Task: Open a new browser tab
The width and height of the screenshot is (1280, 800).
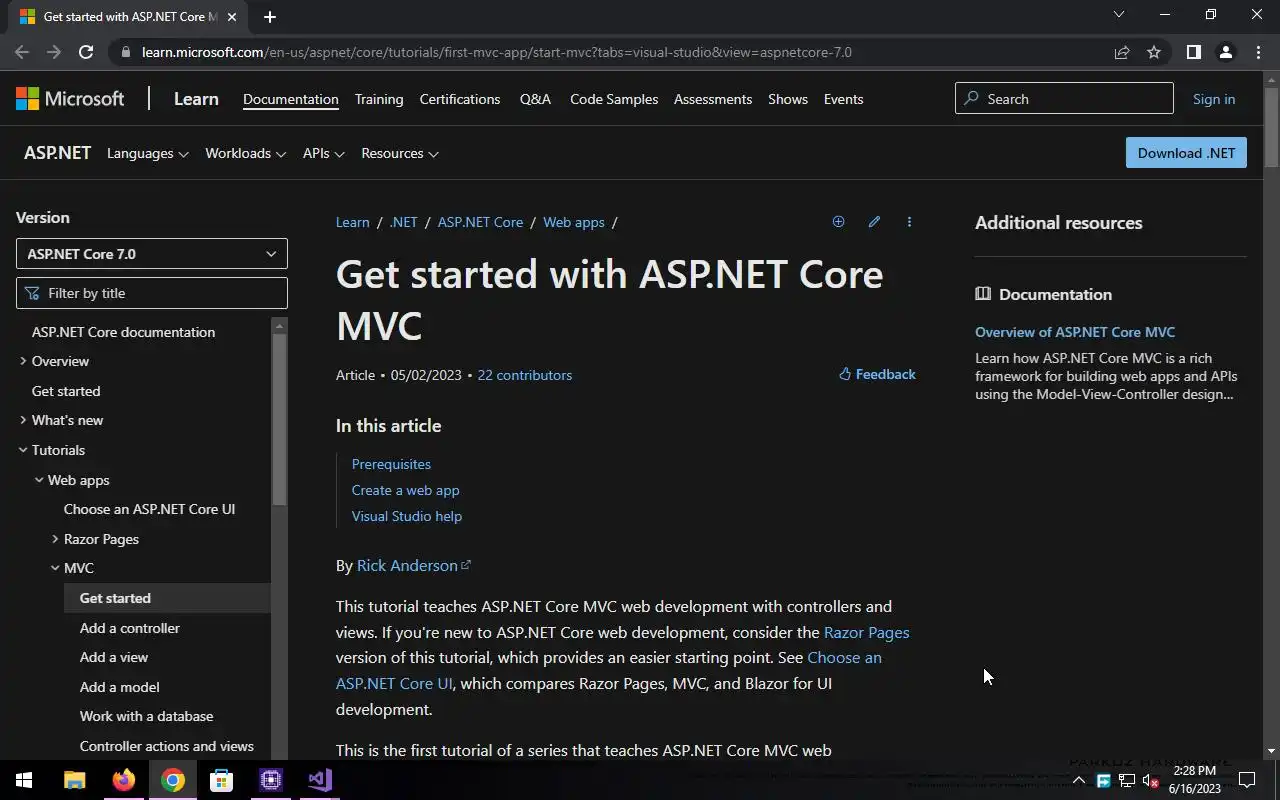Action: (x=269, y=16)
